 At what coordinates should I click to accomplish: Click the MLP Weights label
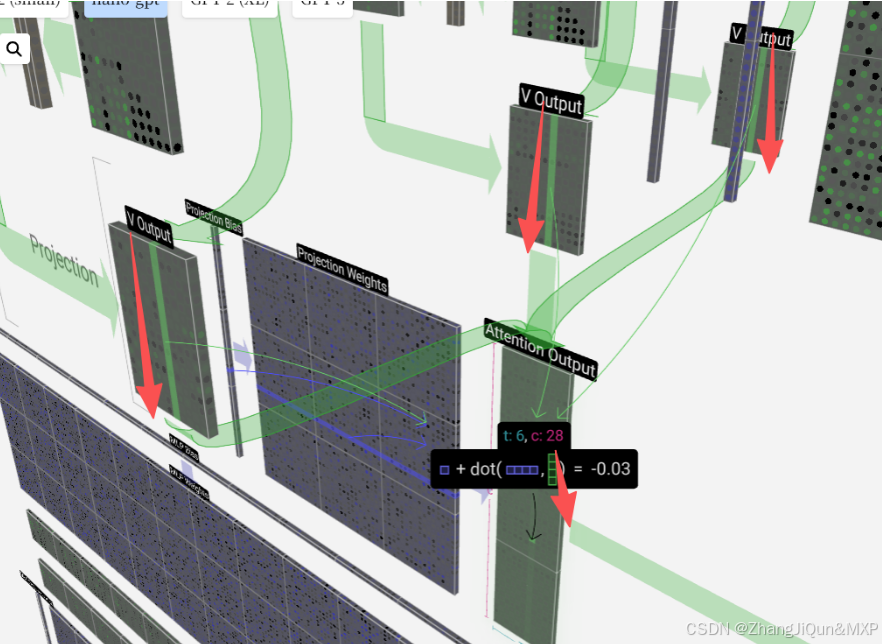coord(189,483)
